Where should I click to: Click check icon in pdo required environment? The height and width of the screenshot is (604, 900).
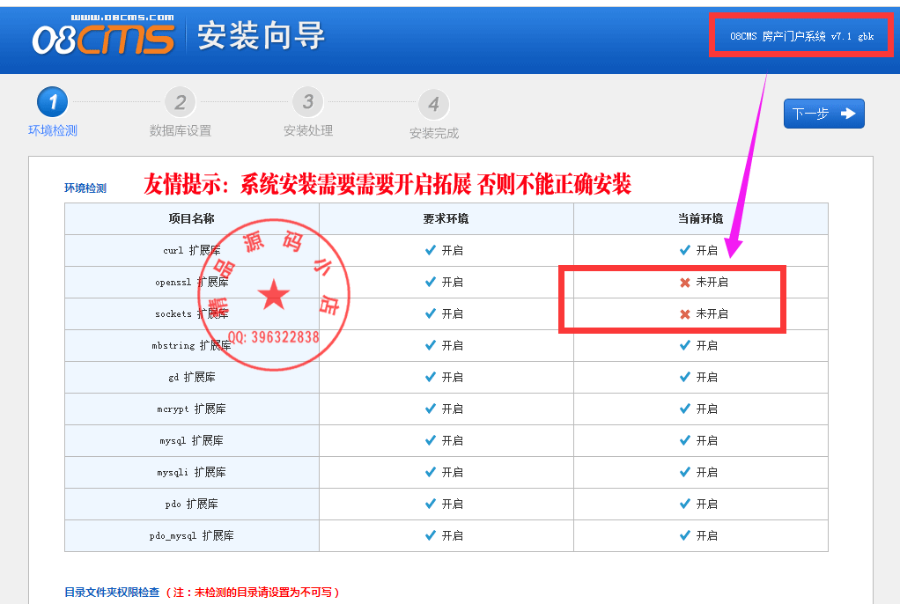[x=430, y=504]
